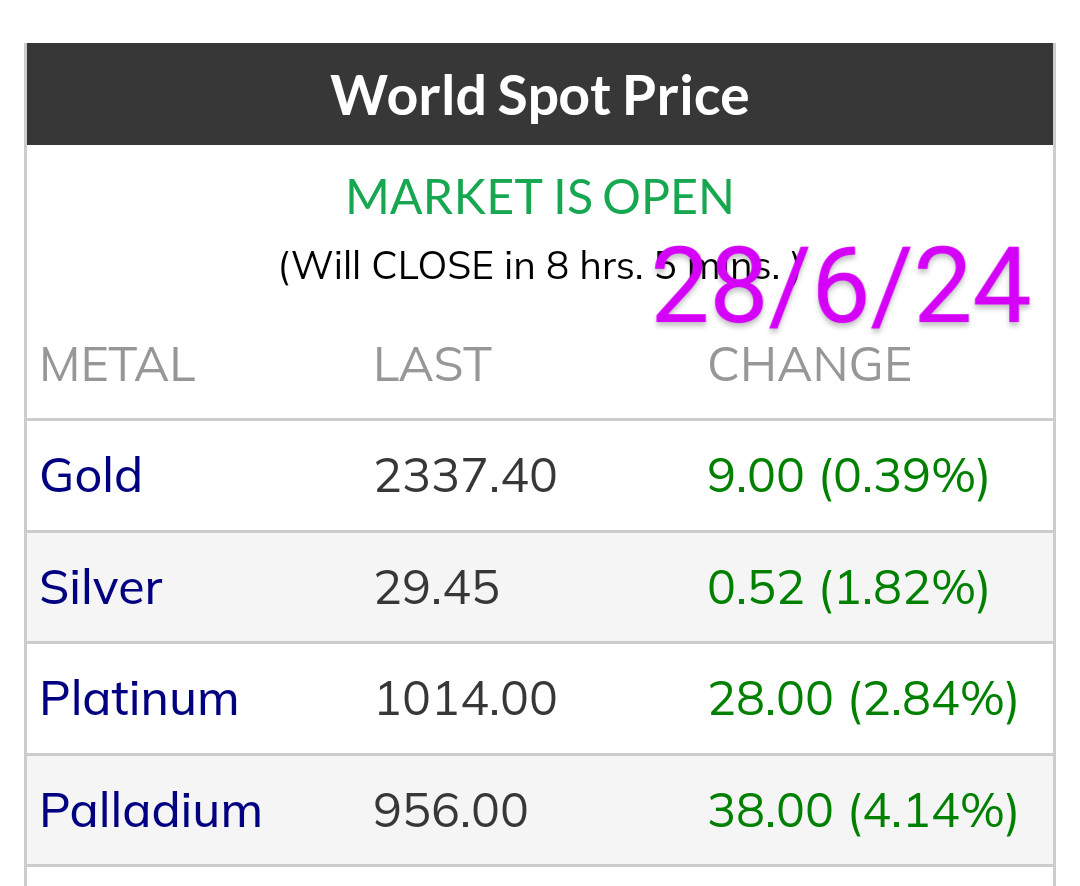
Task: Click the METAL column header
Action: click(x=117, y=365)
